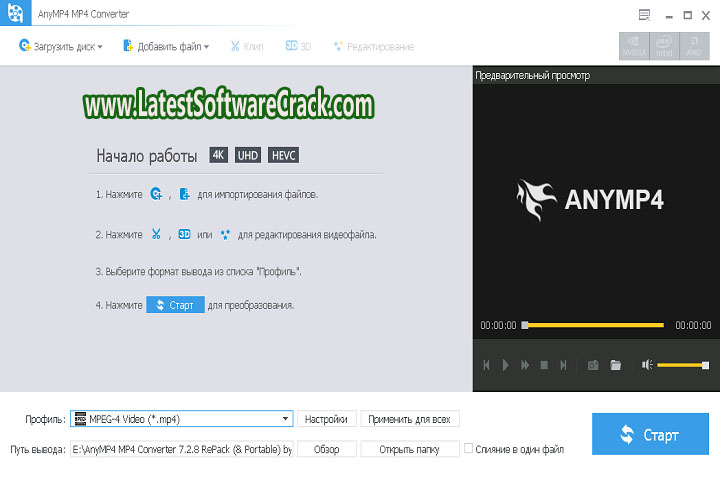
Task: Click the 'Клип' toolbar item
Action: coord(247,47)
